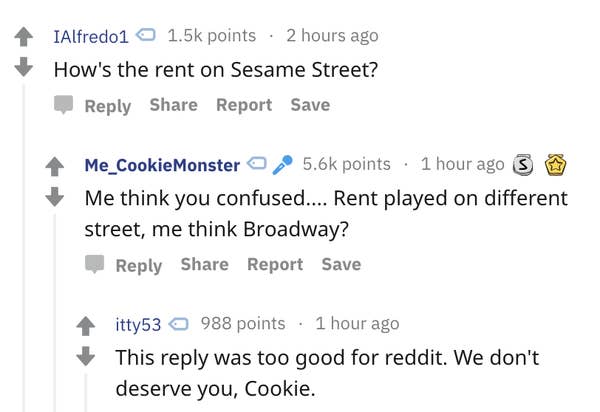Upvote Me_CookieMonster's comment
Viewport: 600px width, 412px height.
(57, 166)
